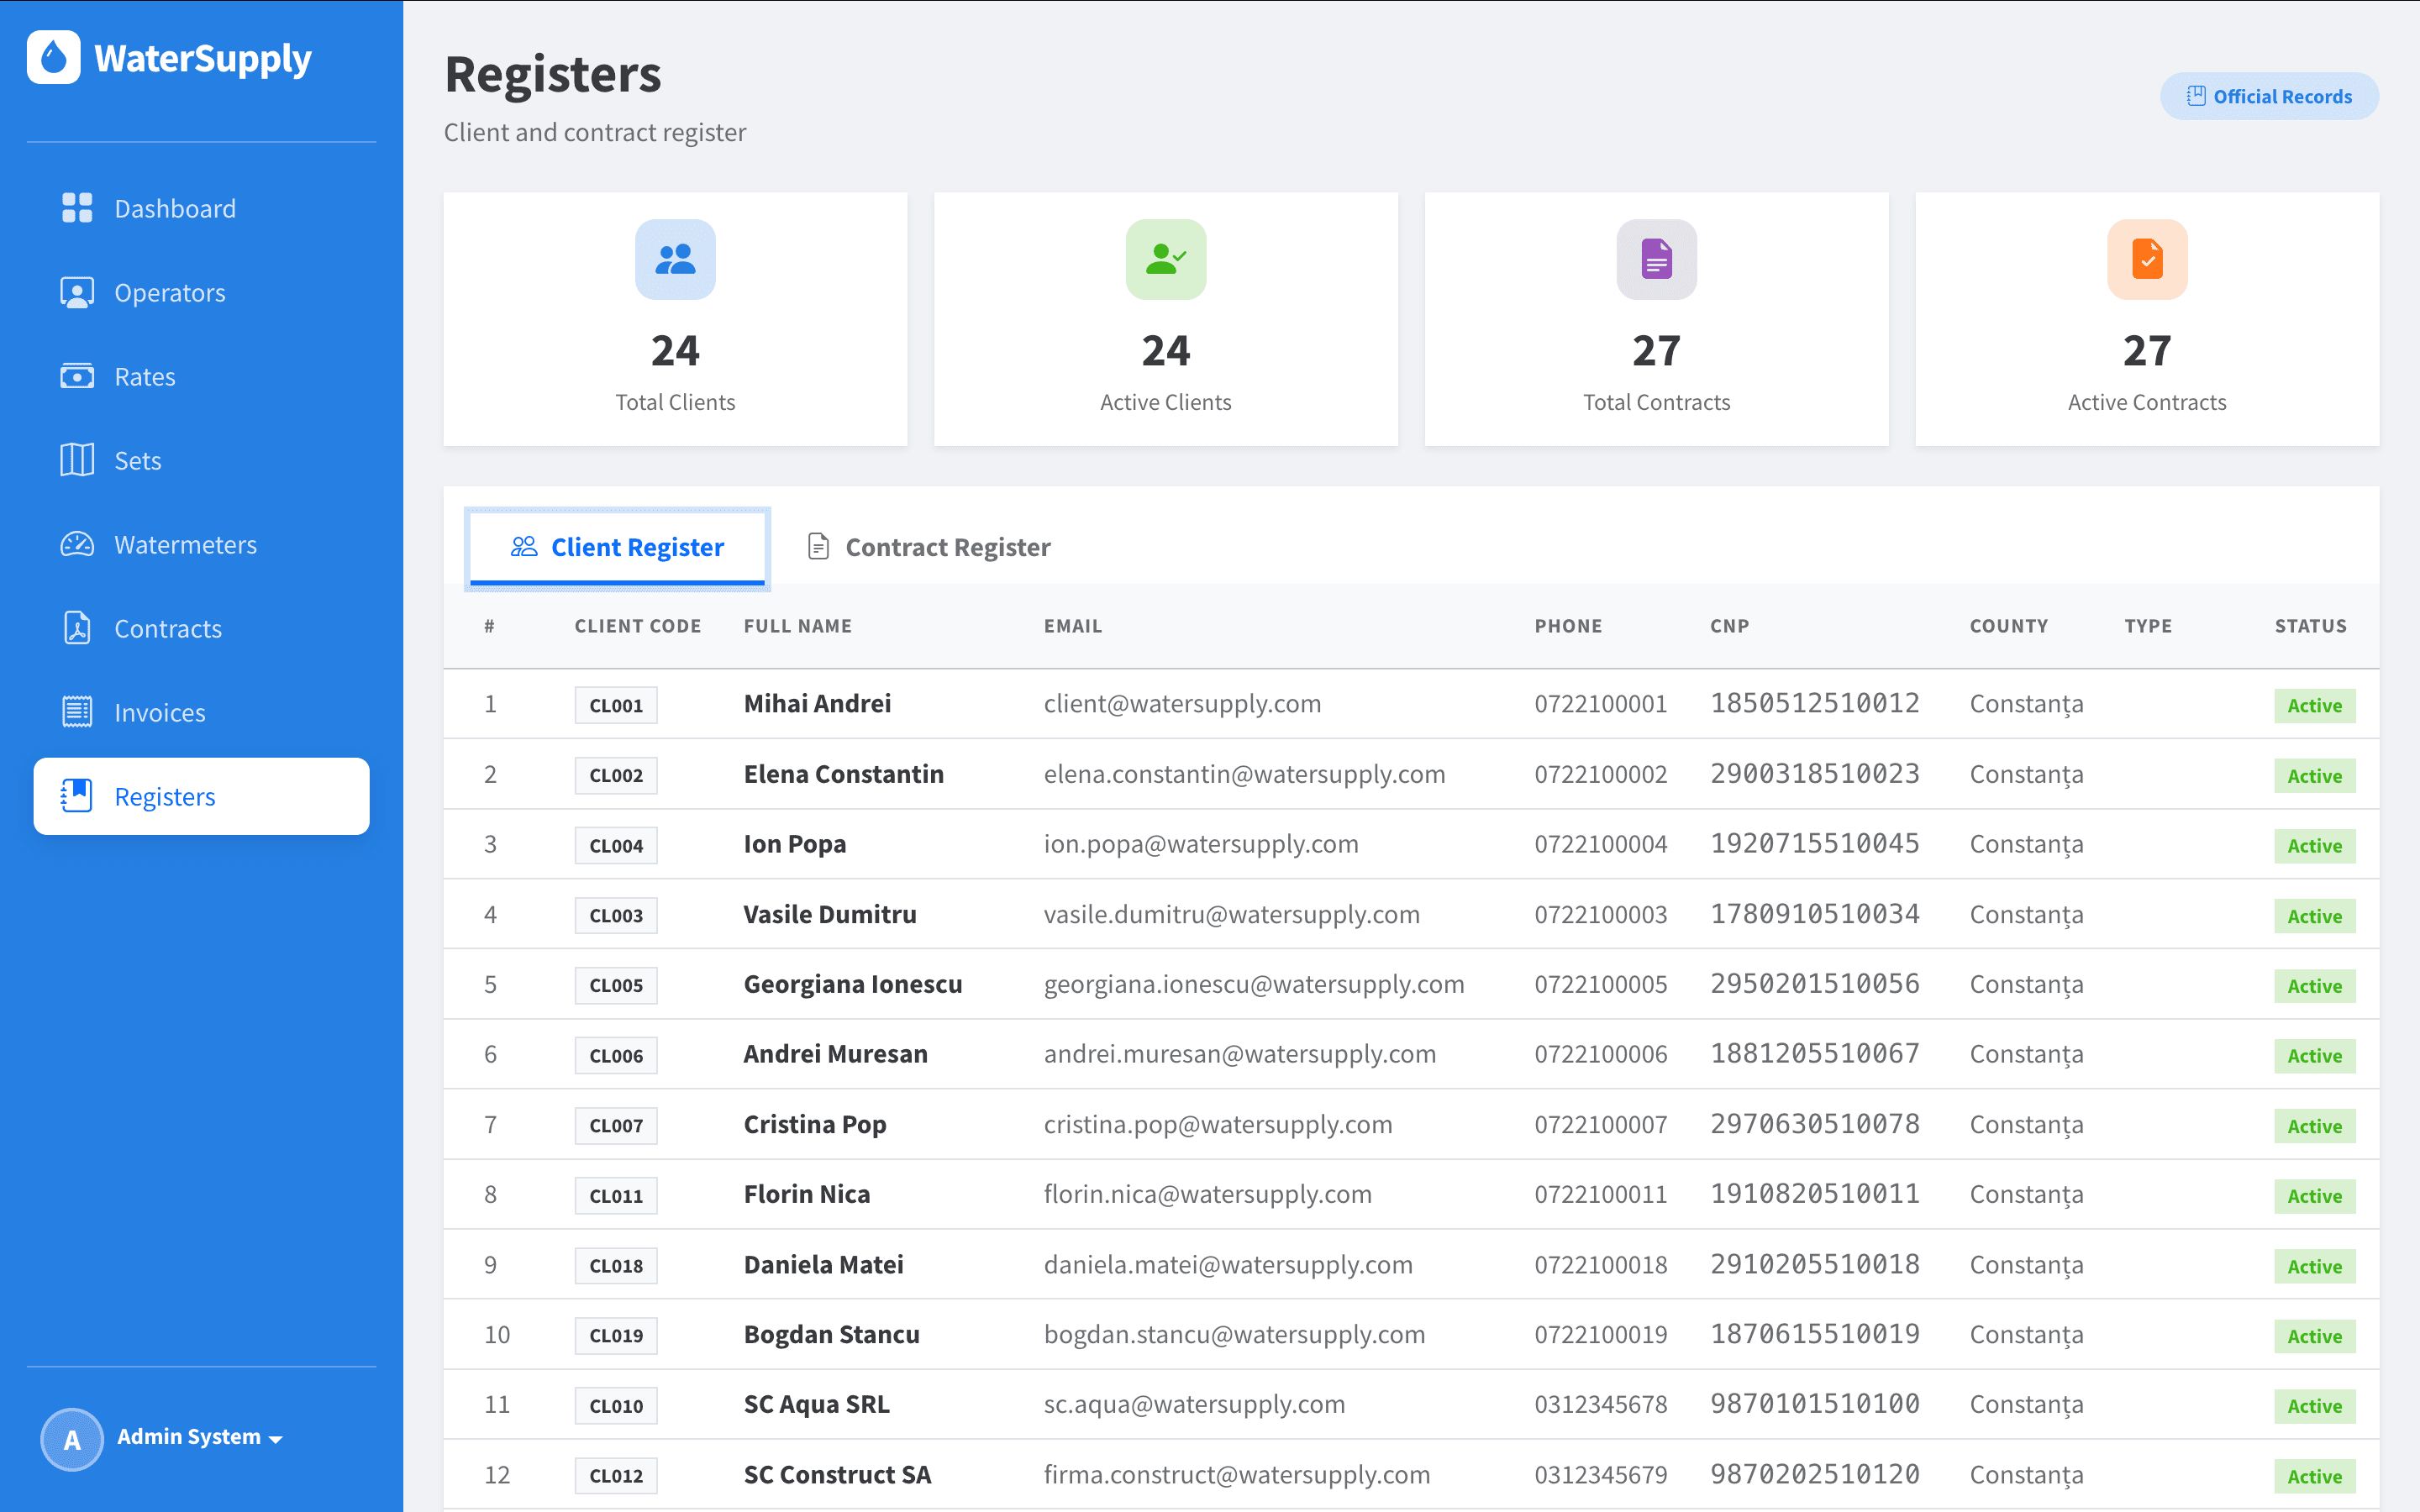Click Active status badge for Mihai Andrei

pos(2314,705)
